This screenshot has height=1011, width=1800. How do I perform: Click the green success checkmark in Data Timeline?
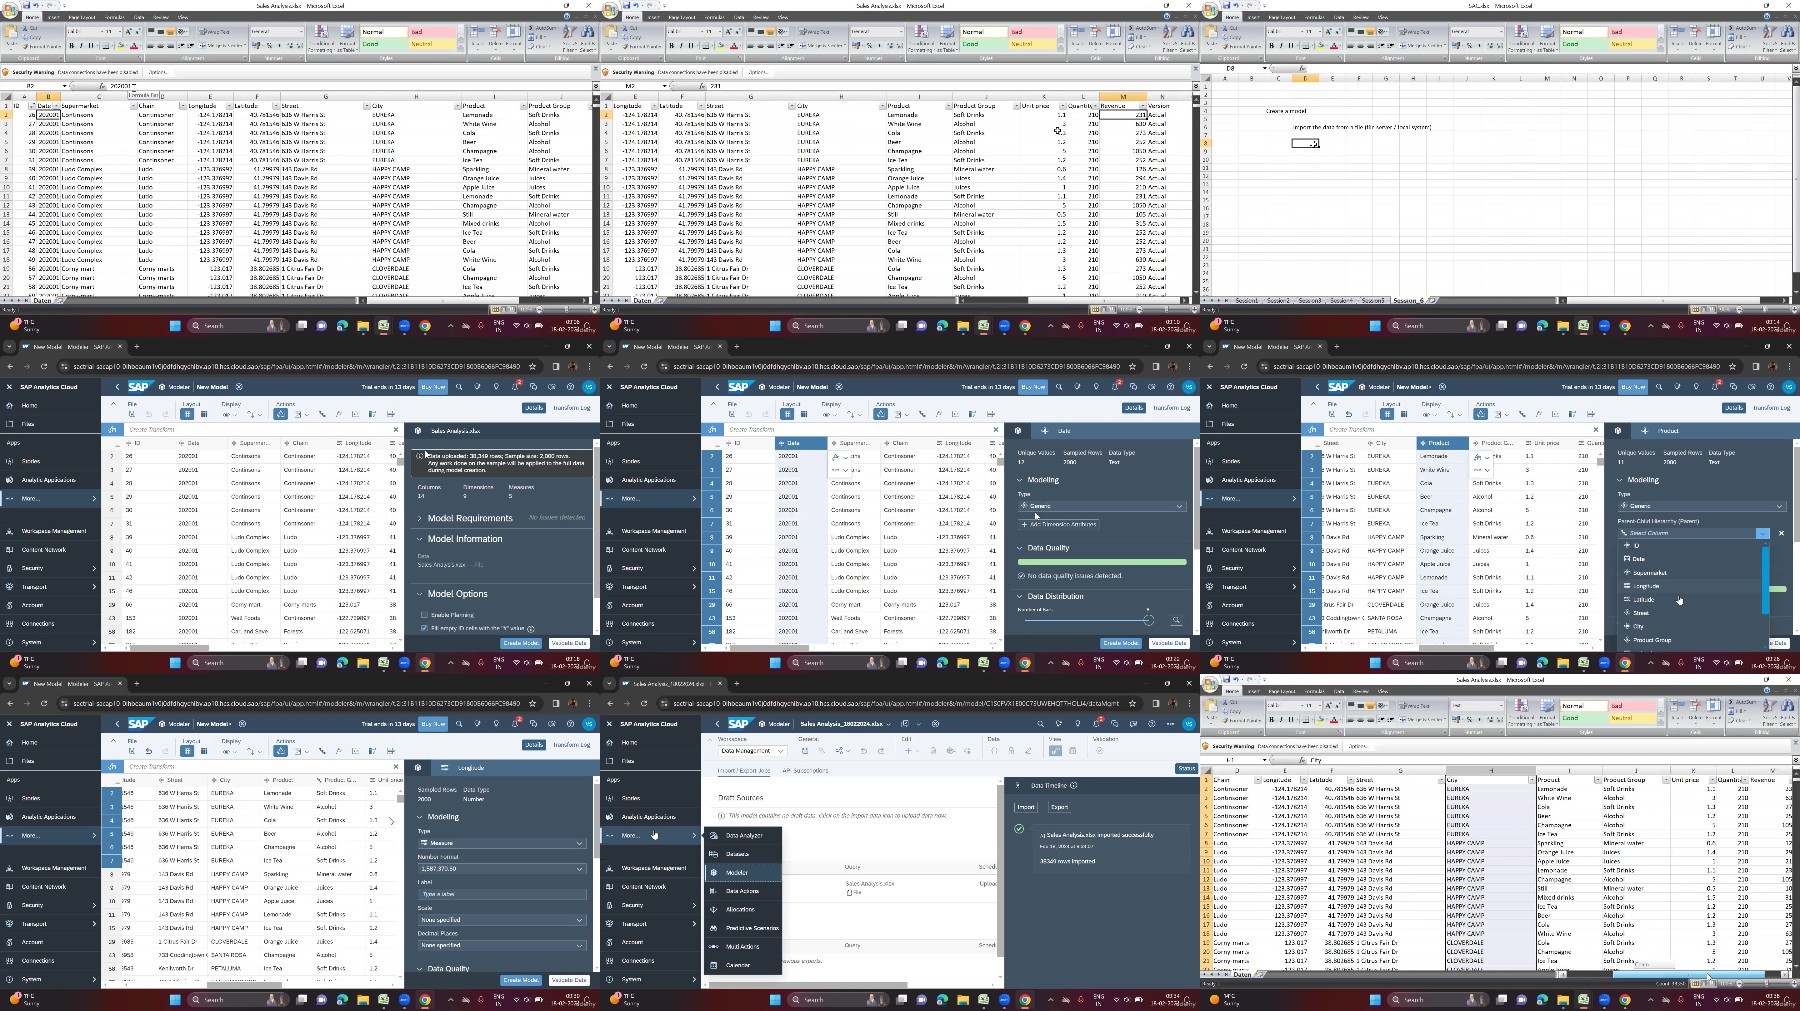[1019, 829]
